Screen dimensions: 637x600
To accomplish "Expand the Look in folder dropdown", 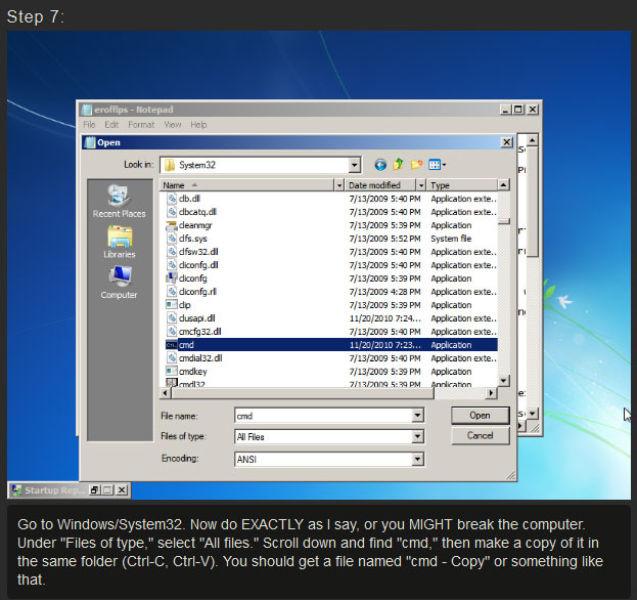I will click(x=355, y=164).
